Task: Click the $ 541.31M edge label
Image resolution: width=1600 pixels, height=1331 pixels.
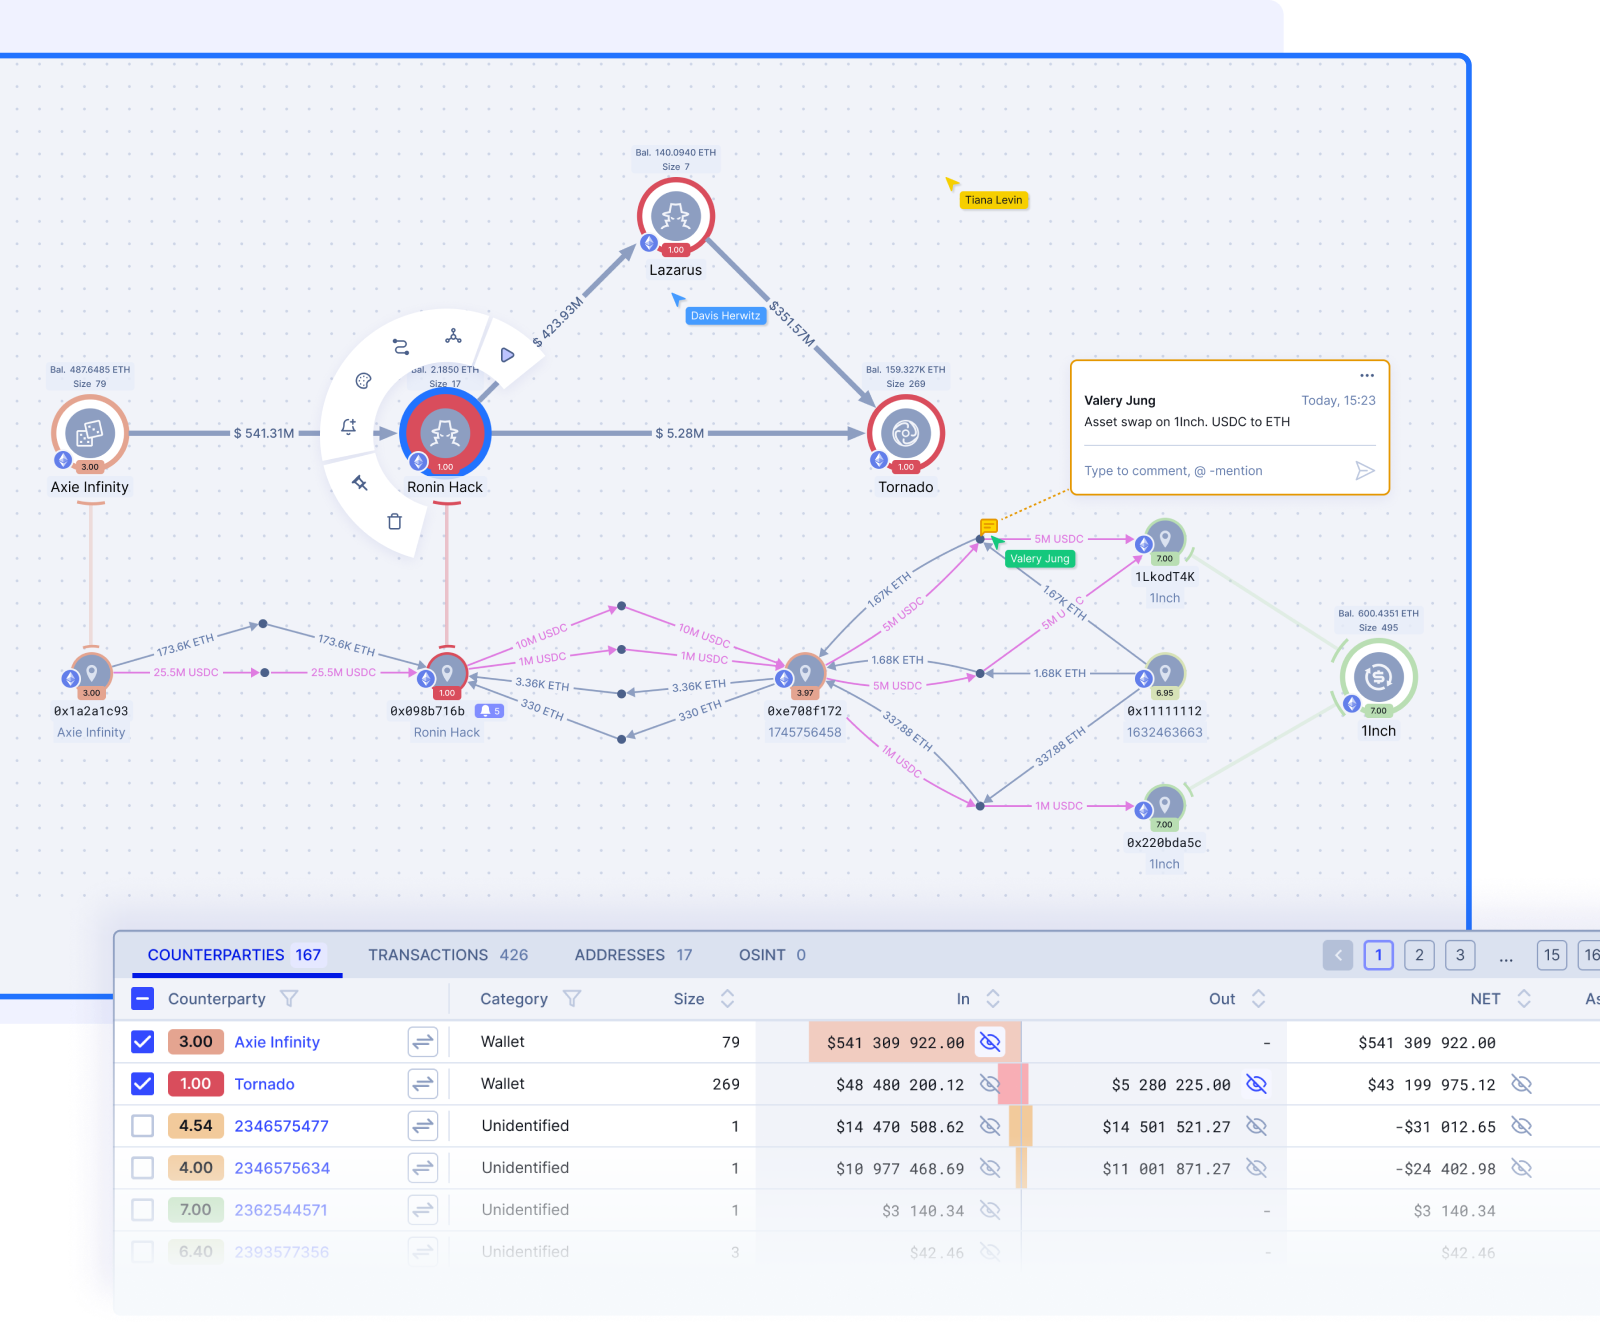Action: pyautogui.click(x=264, y=433)
